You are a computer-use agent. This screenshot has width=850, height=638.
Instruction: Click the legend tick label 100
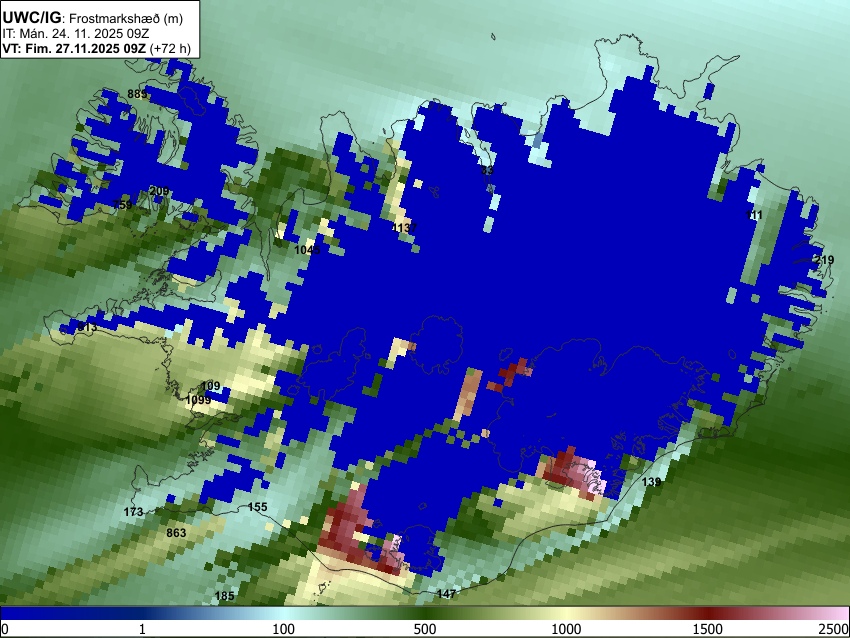(283, 629)
